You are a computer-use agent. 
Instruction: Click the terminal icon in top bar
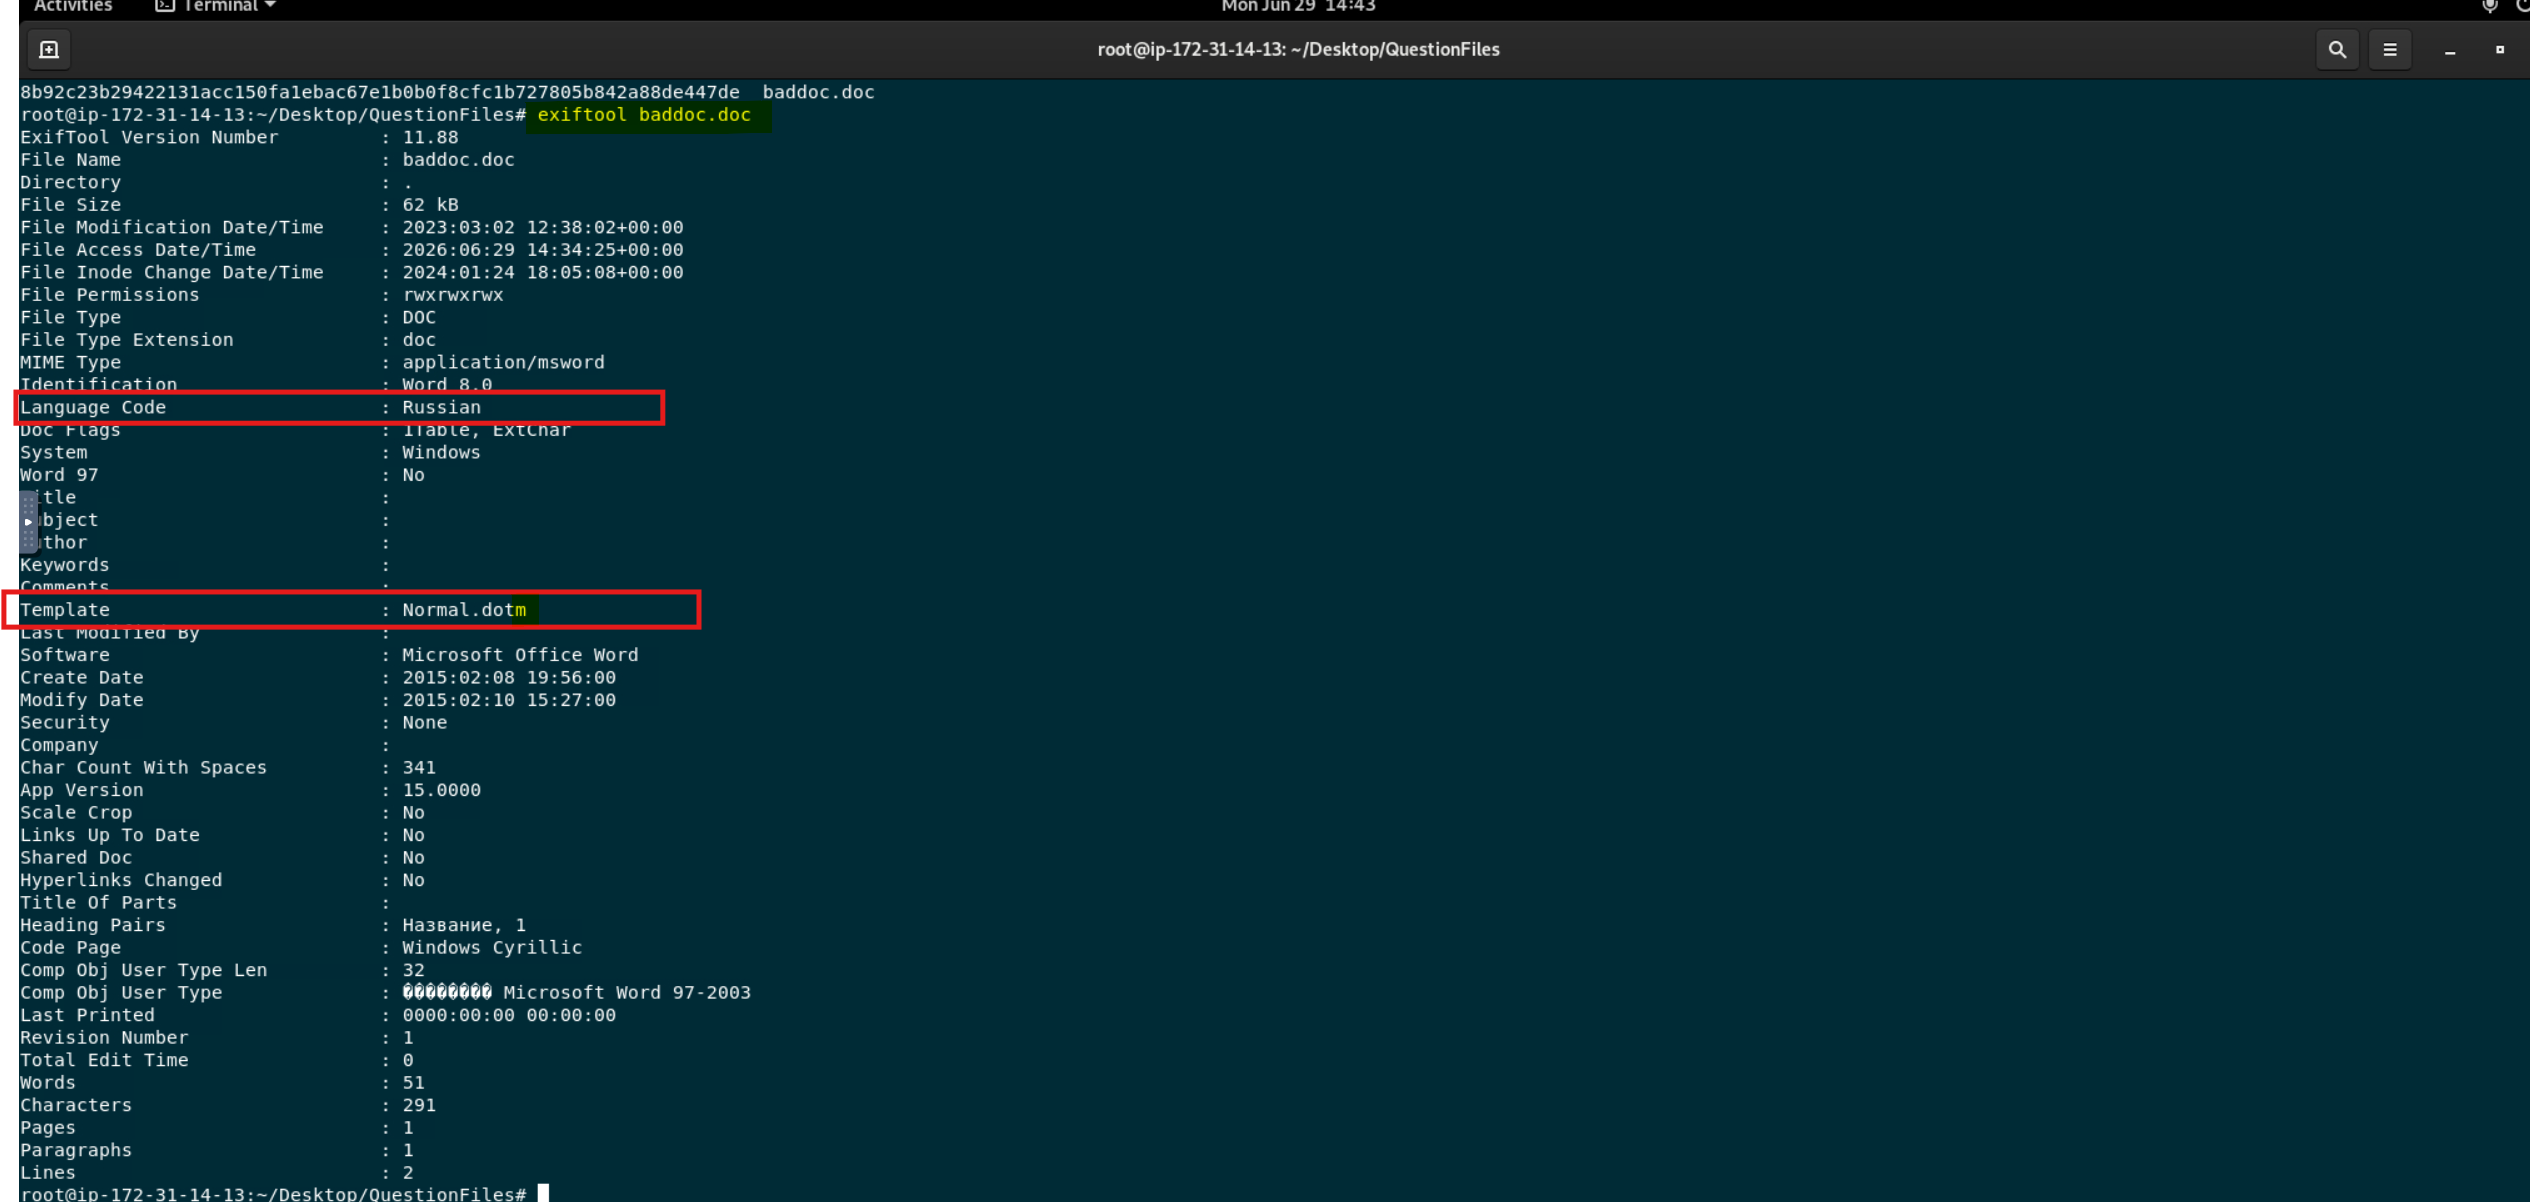click(165, 6)
